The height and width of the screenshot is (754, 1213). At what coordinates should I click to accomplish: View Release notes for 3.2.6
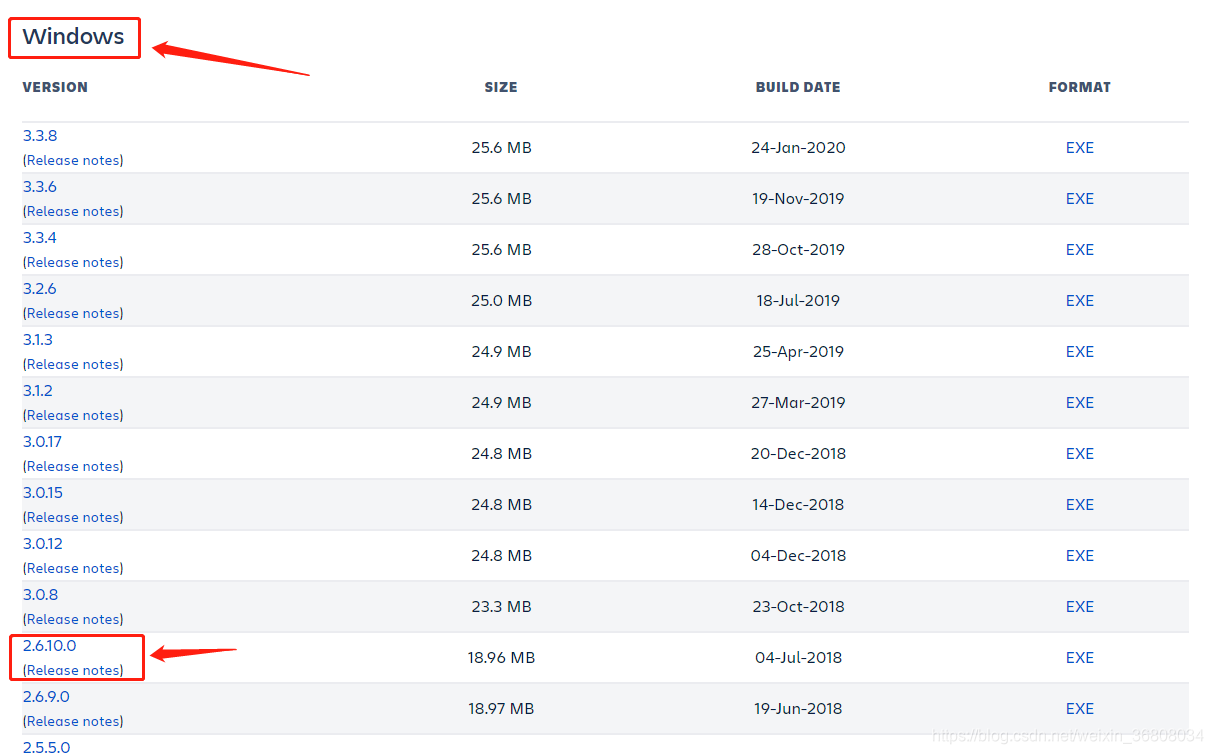[x=73, y=313]
